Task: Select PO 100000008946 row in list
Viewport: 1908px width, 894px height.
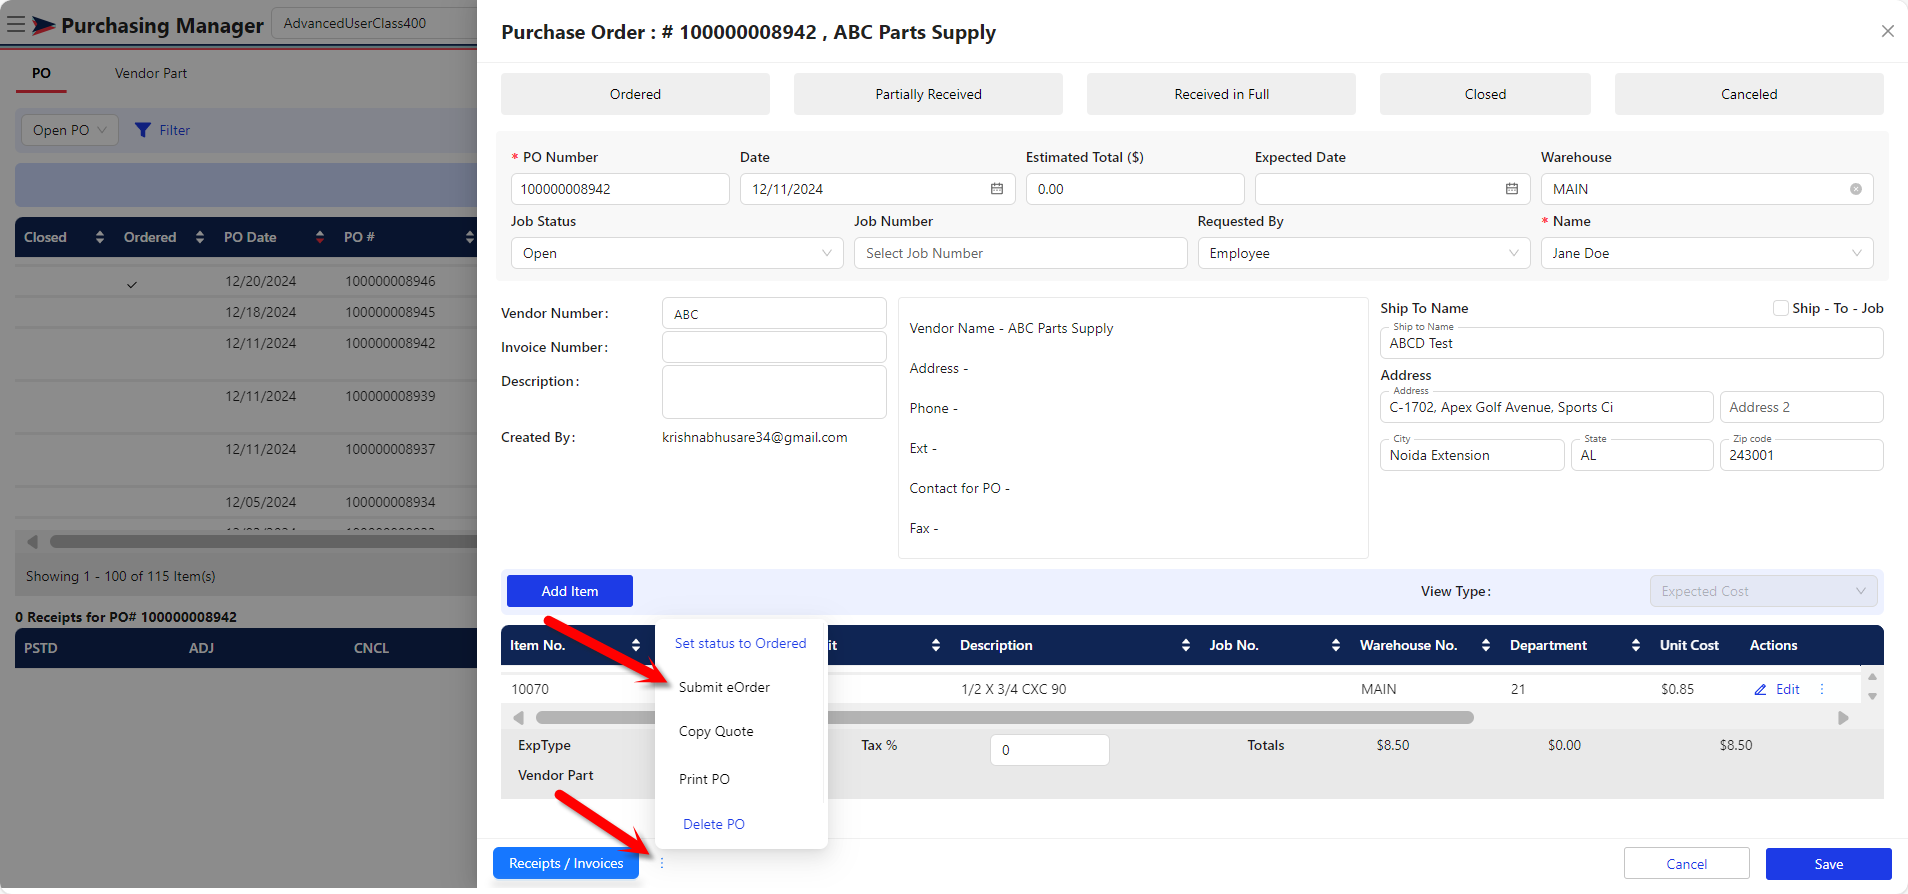Action: tap(246, 281)
